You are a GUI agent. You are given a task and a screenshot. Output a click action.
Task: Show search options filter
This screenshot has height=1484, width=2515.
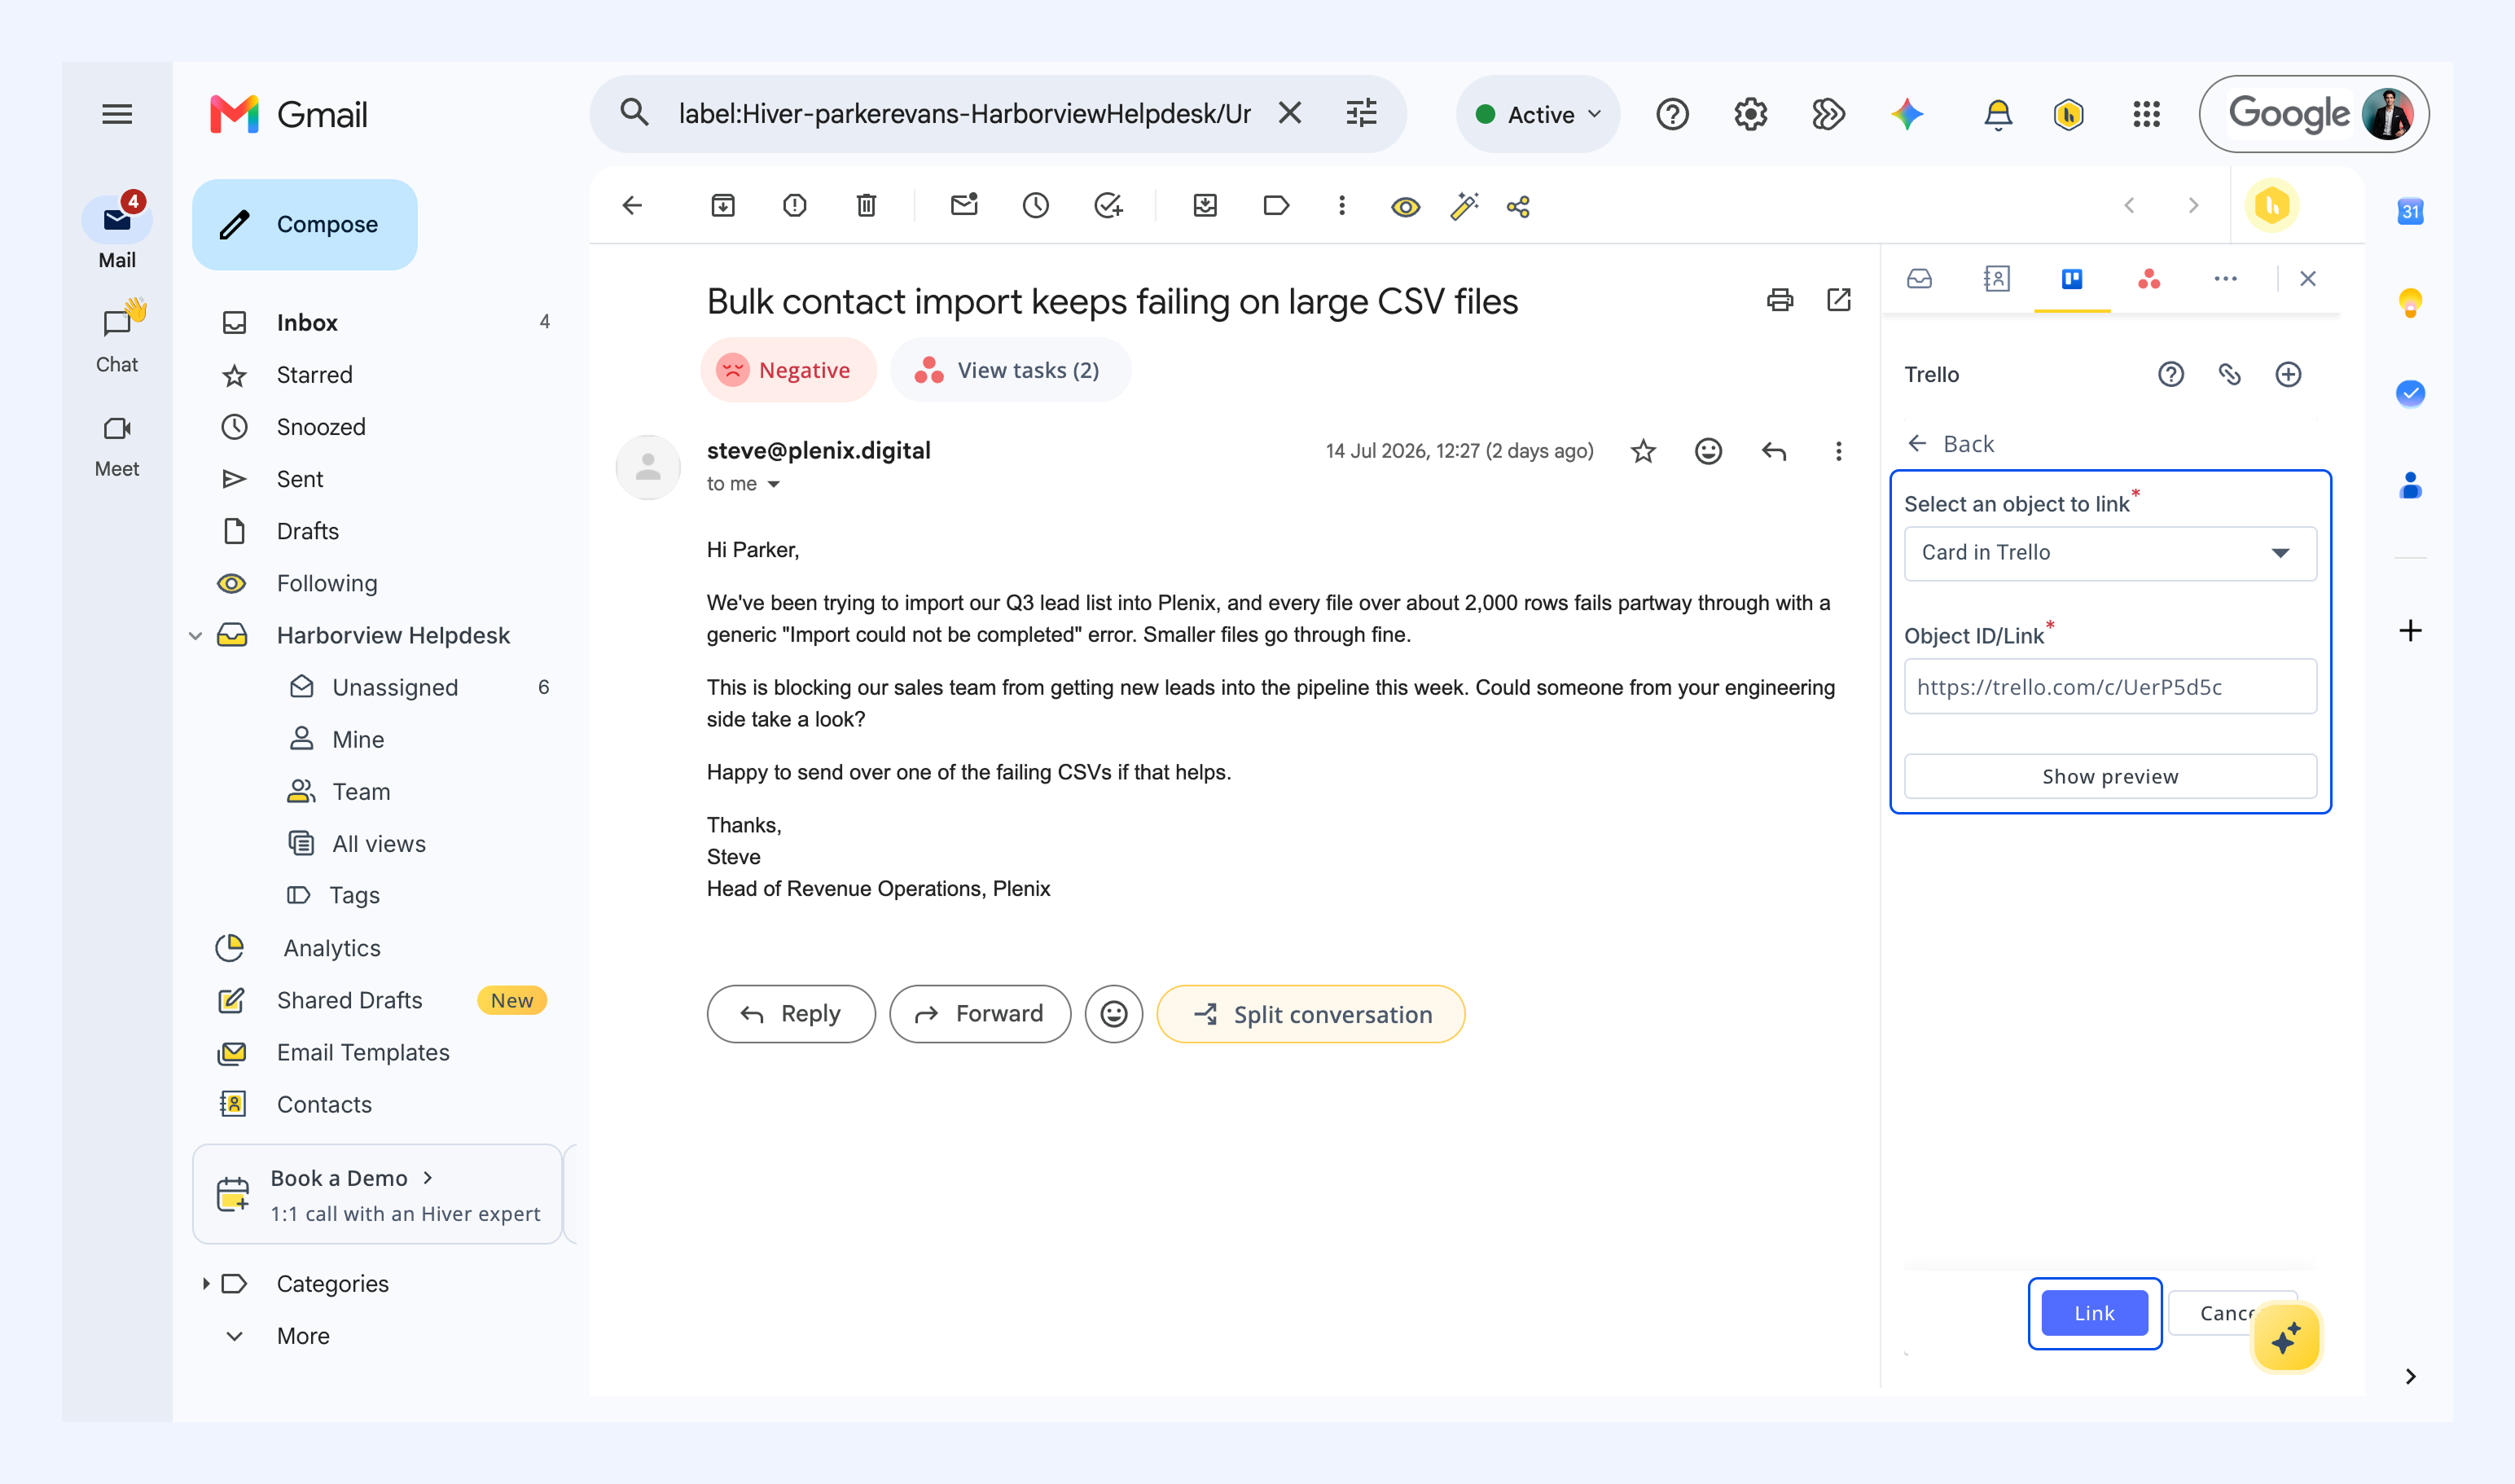[x=1361, y=113]
